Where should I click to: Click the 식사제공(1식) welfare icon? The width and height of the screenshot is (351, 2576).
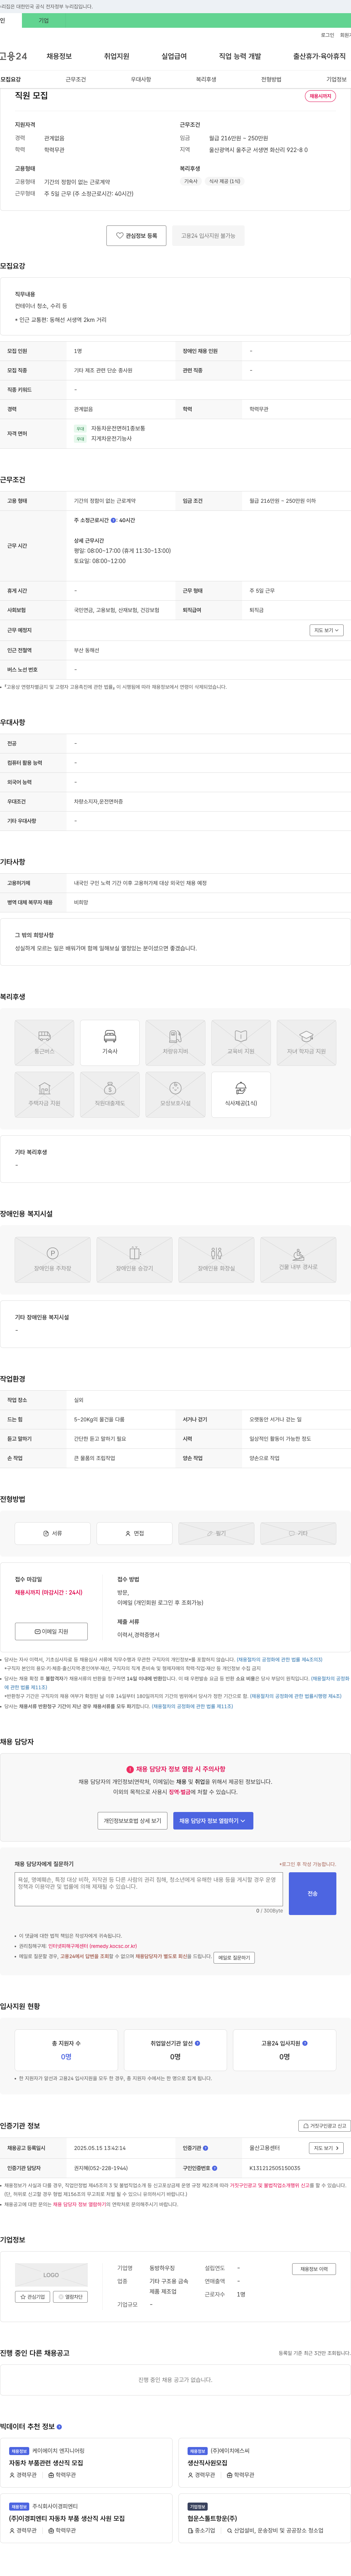point(241,1095)
